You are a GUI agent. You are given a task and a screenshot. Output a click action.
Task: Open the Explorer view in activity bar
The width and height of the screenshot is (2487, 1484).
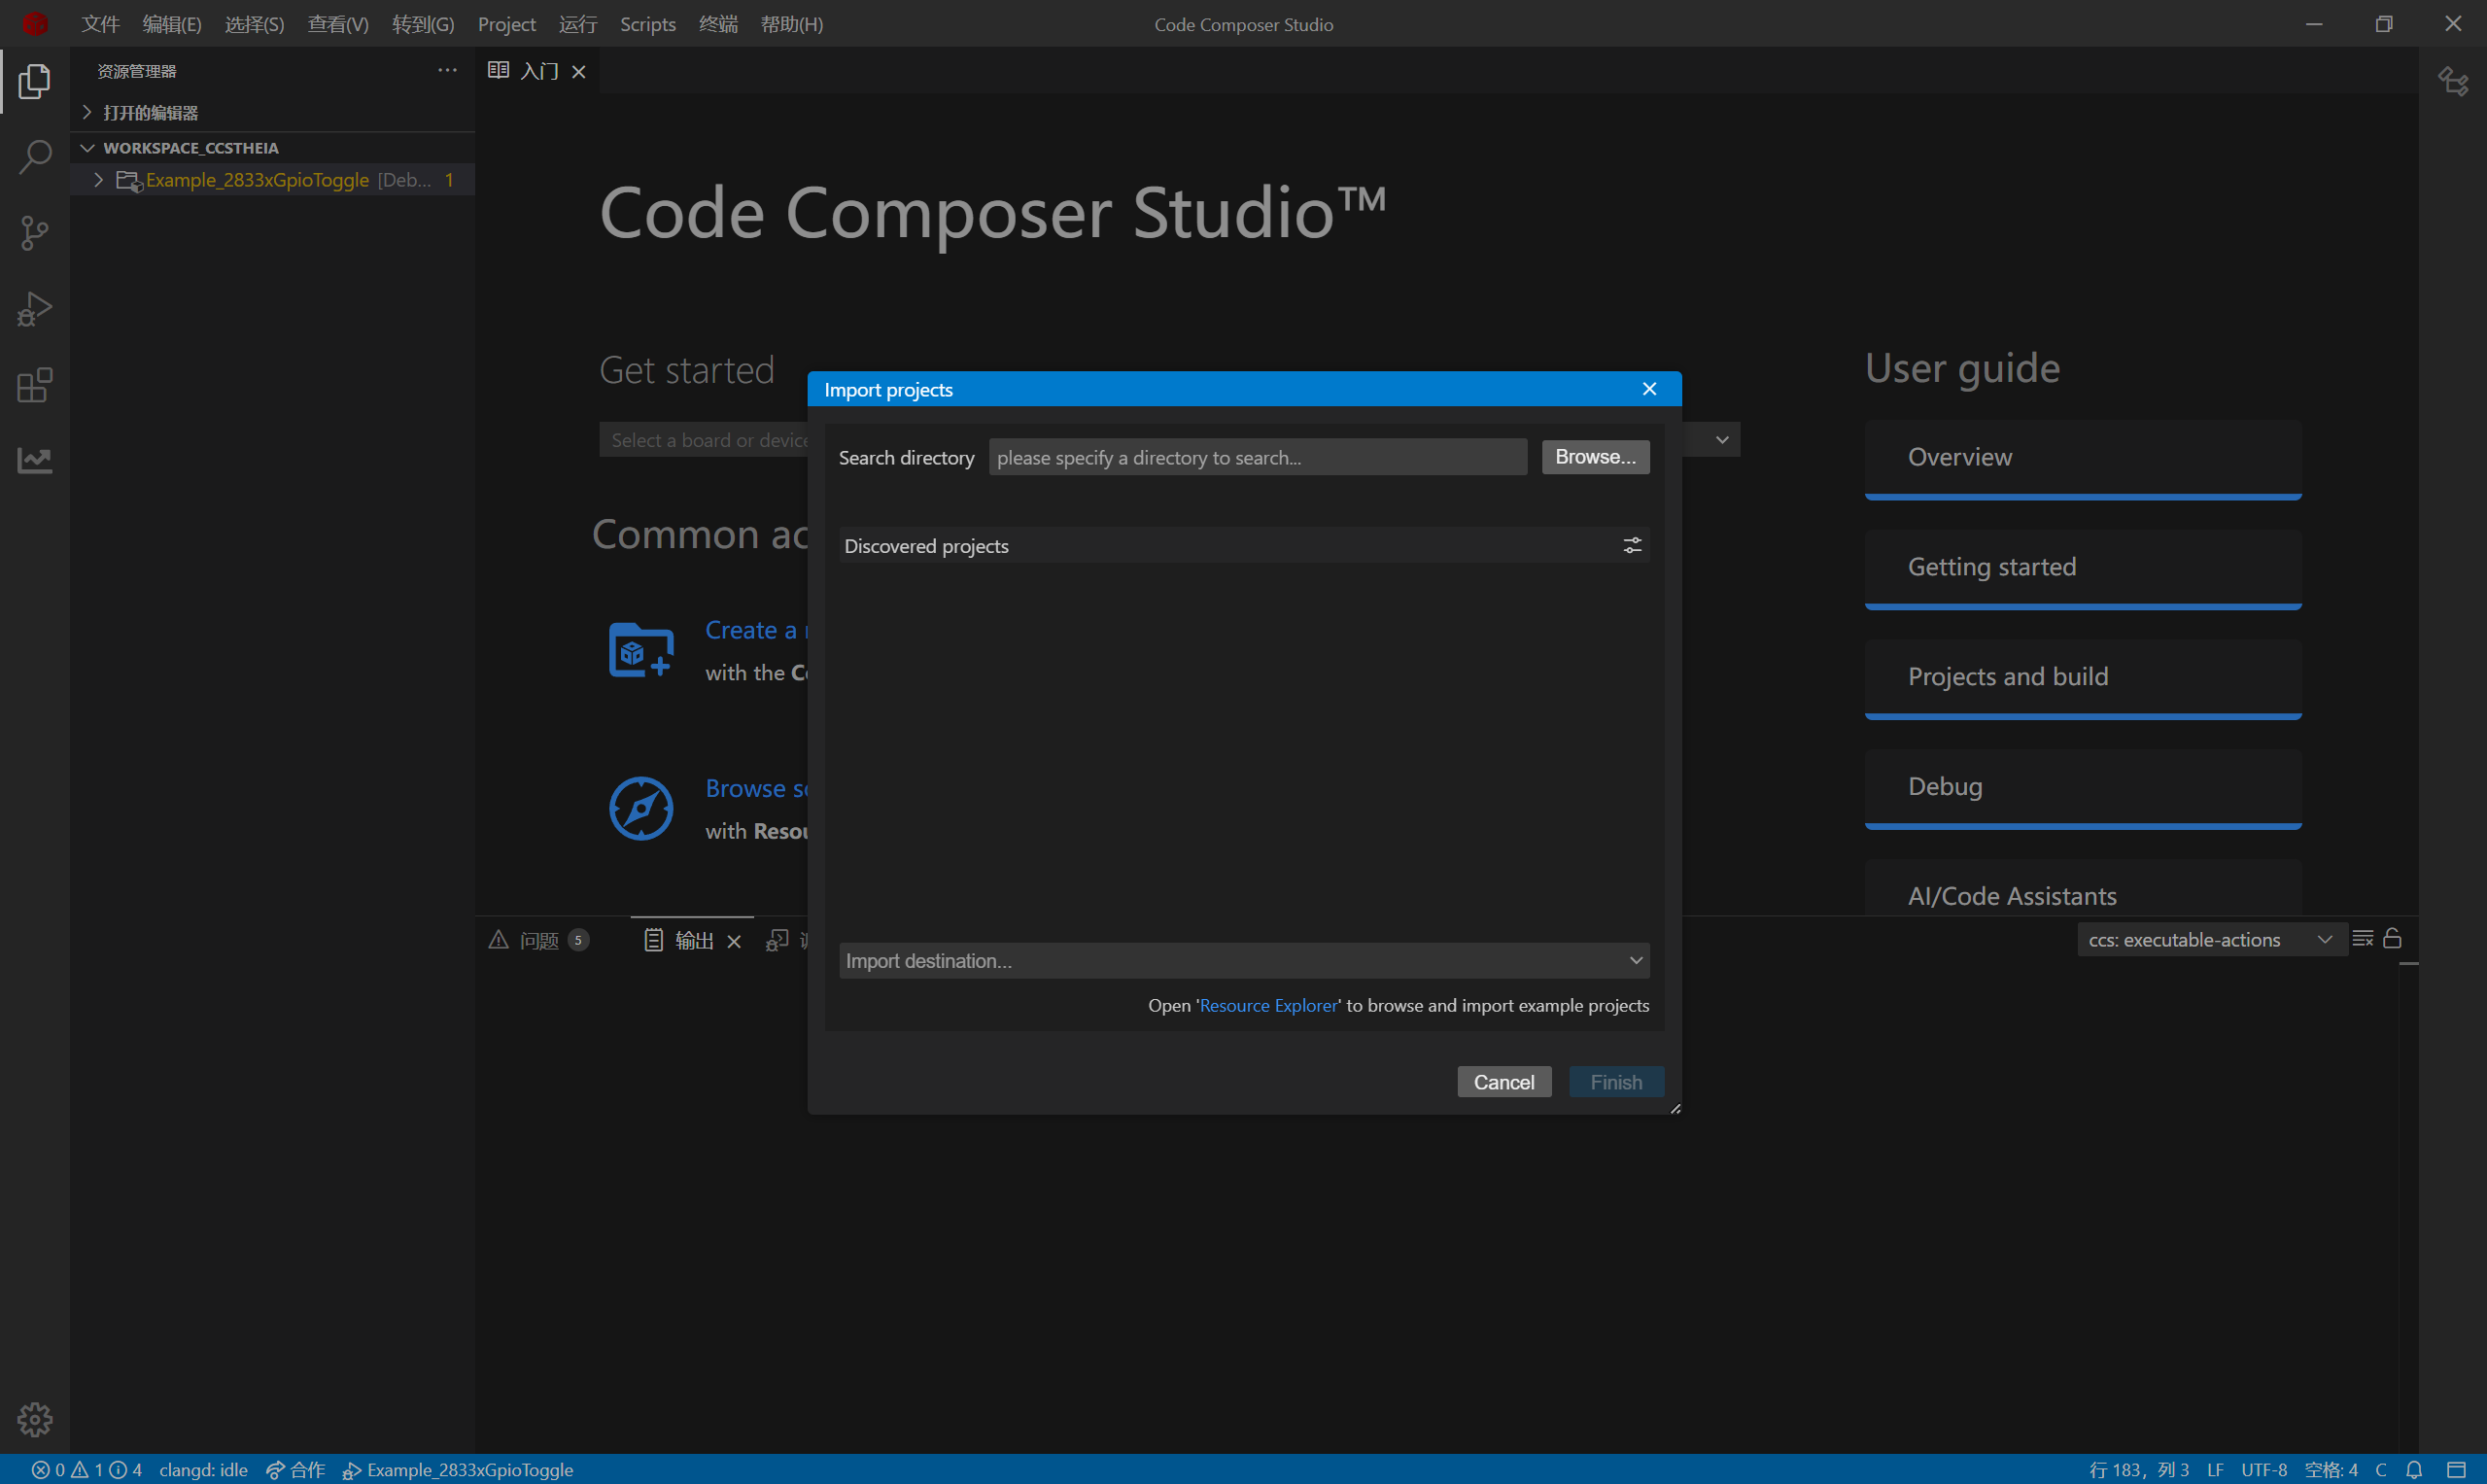pos(35,81)
